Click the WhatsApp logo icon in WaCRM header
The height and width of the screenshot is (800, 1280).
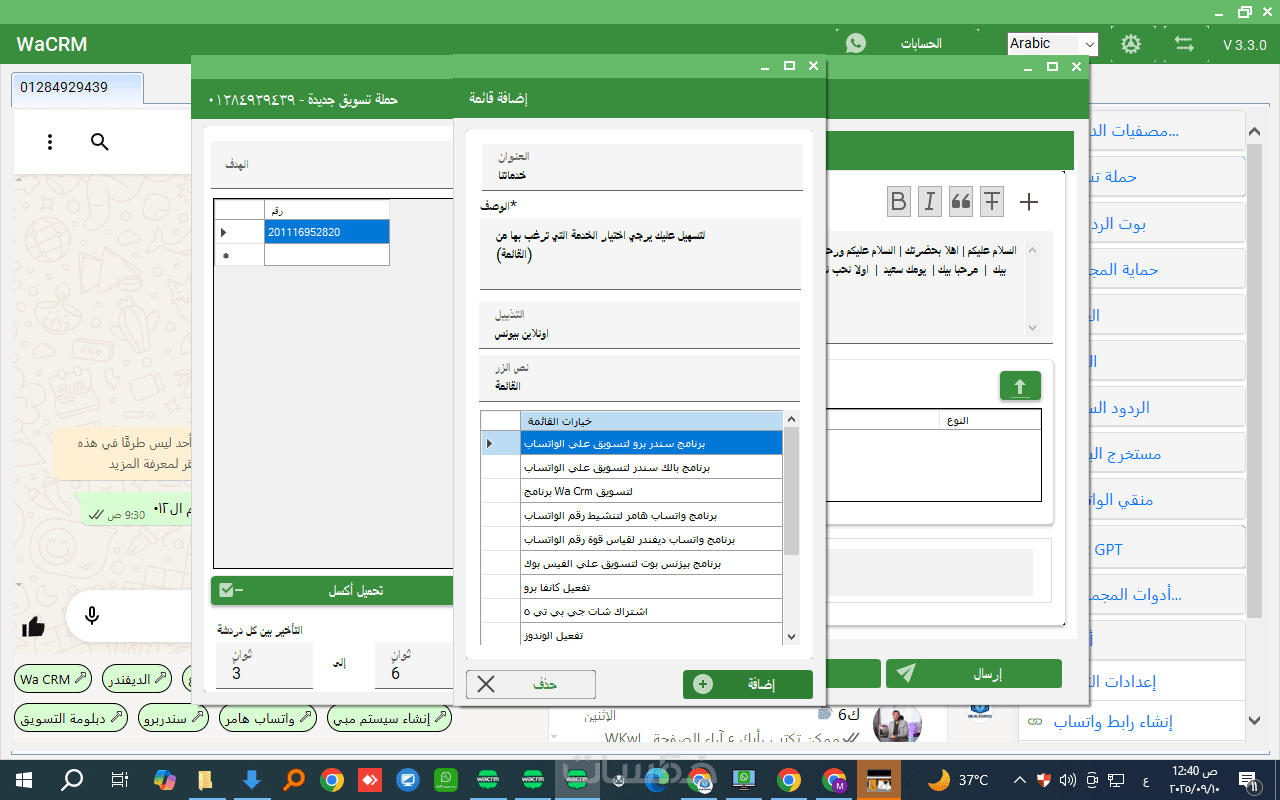pyautogui.click(x=855, y=44)
